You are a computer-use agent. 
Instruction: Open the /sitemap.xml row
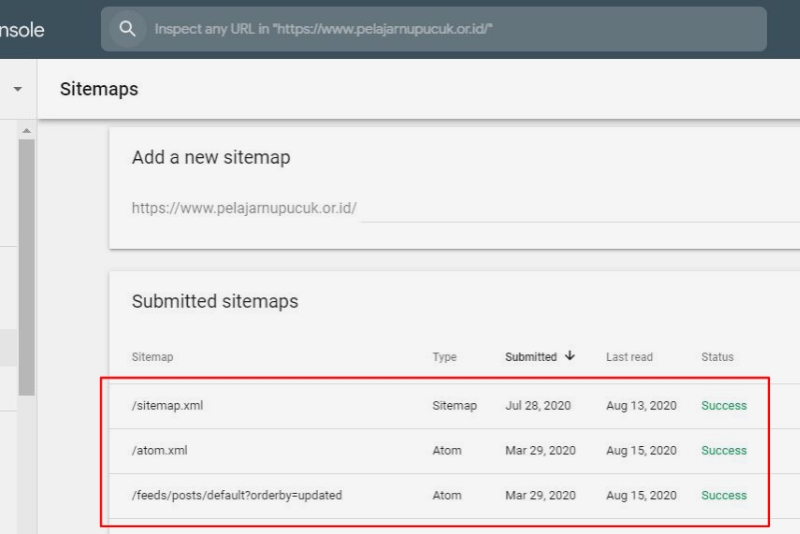tap(454, 406)
